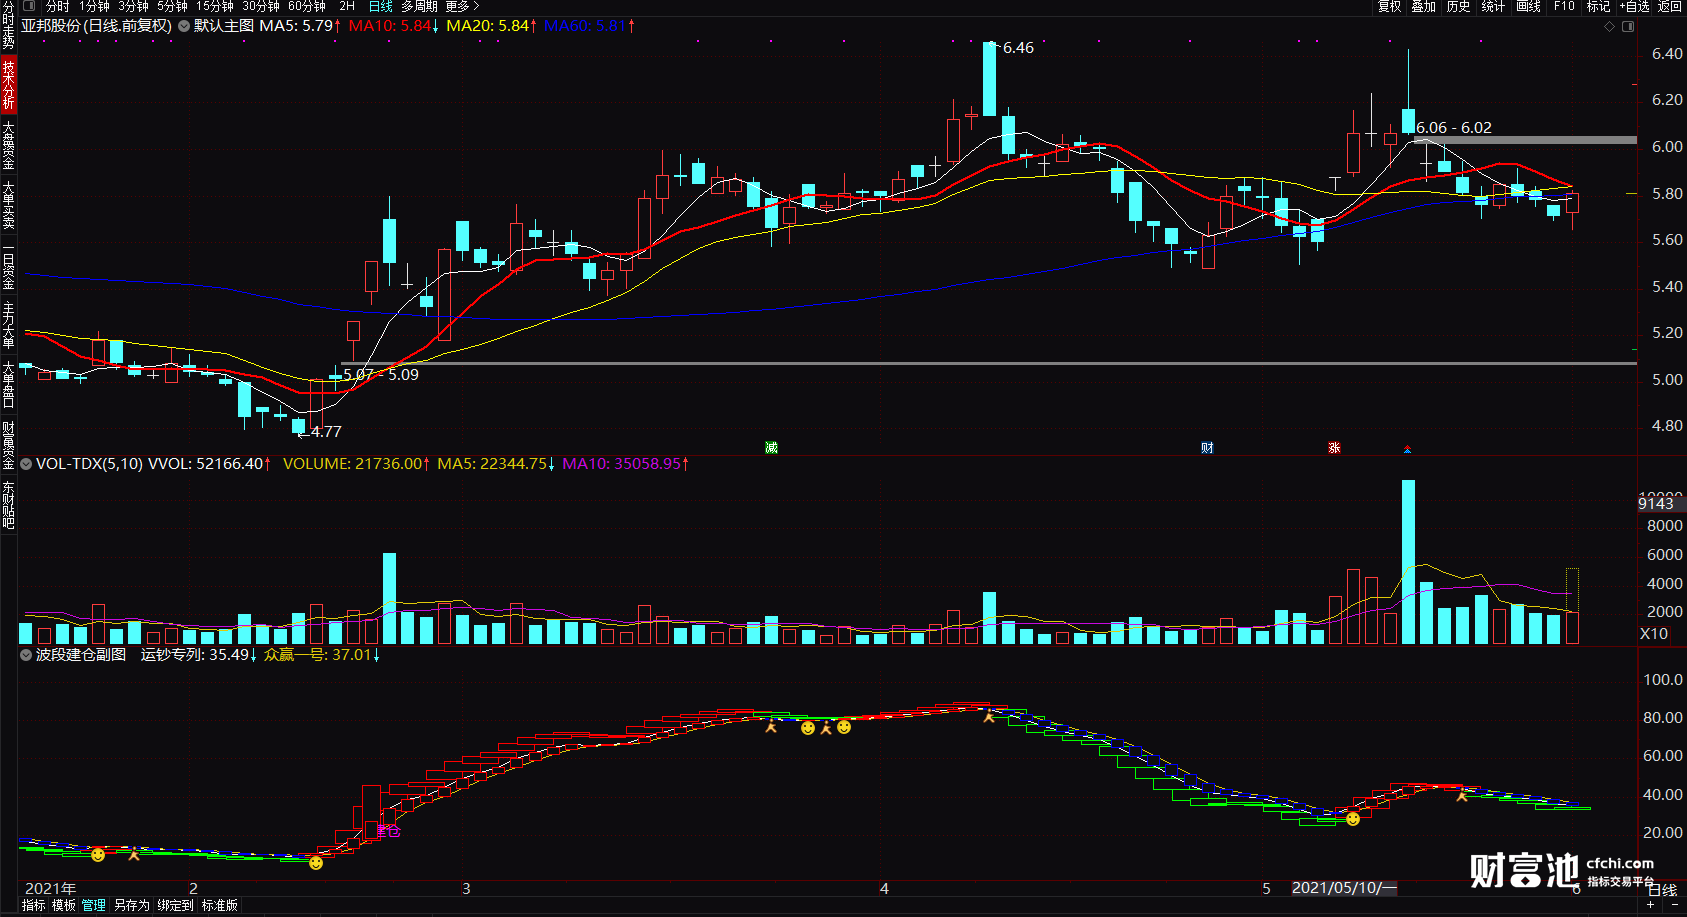Open the 模板 template tab
Viewport: 1687px width, 917px height.
click(x=63, y=905)
